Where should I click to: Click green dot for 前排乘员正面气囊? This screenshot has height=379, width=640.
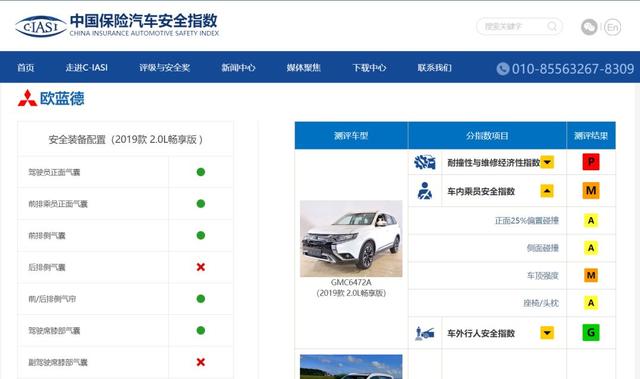coord(200,204)
